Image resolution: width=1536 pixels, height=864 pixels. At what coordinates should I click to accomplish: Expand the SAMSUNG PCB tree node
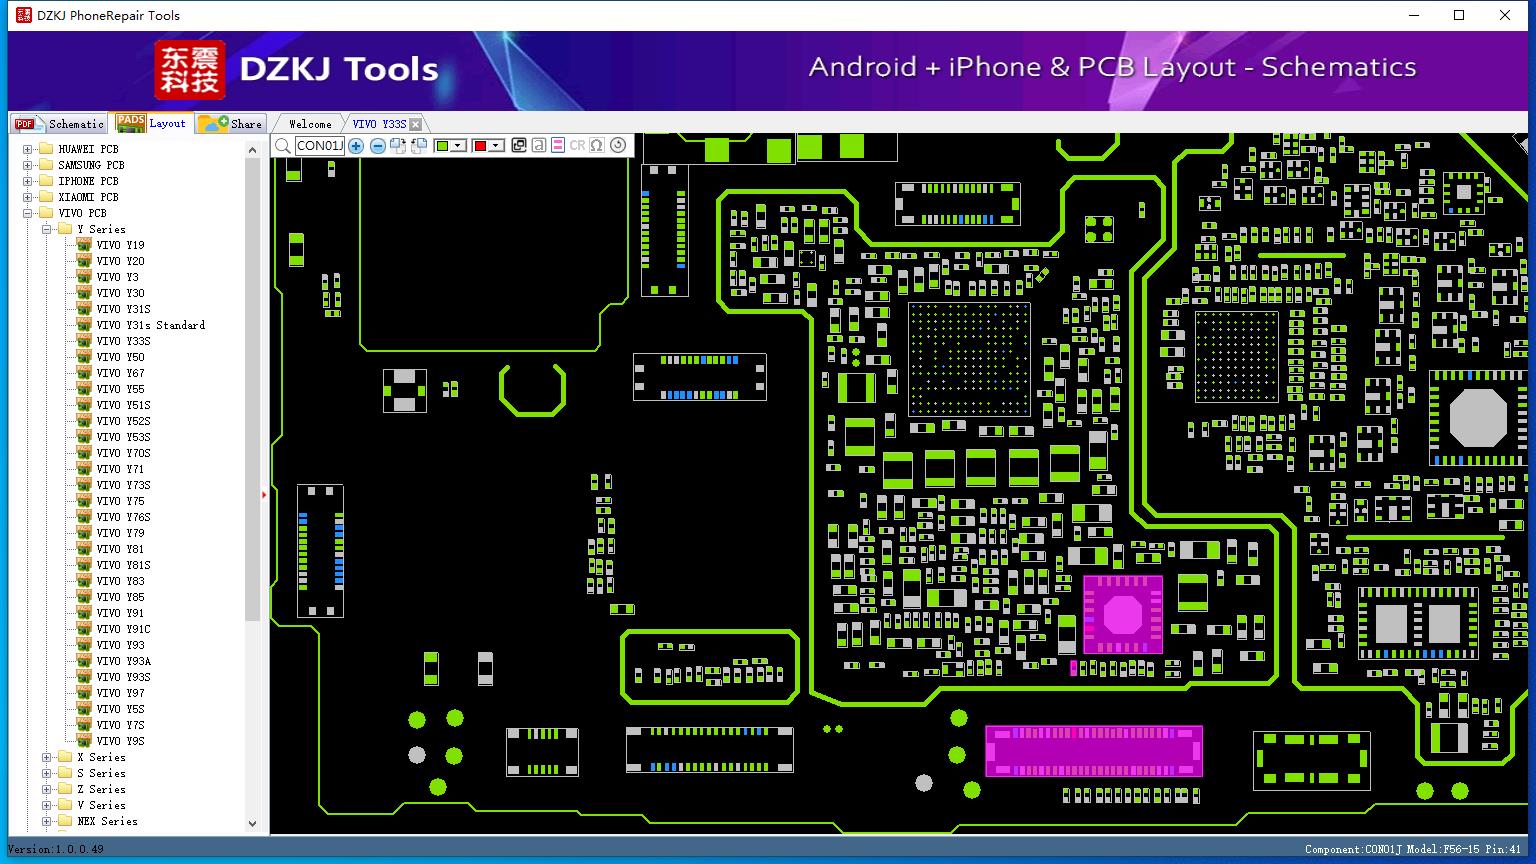(27, 165)
